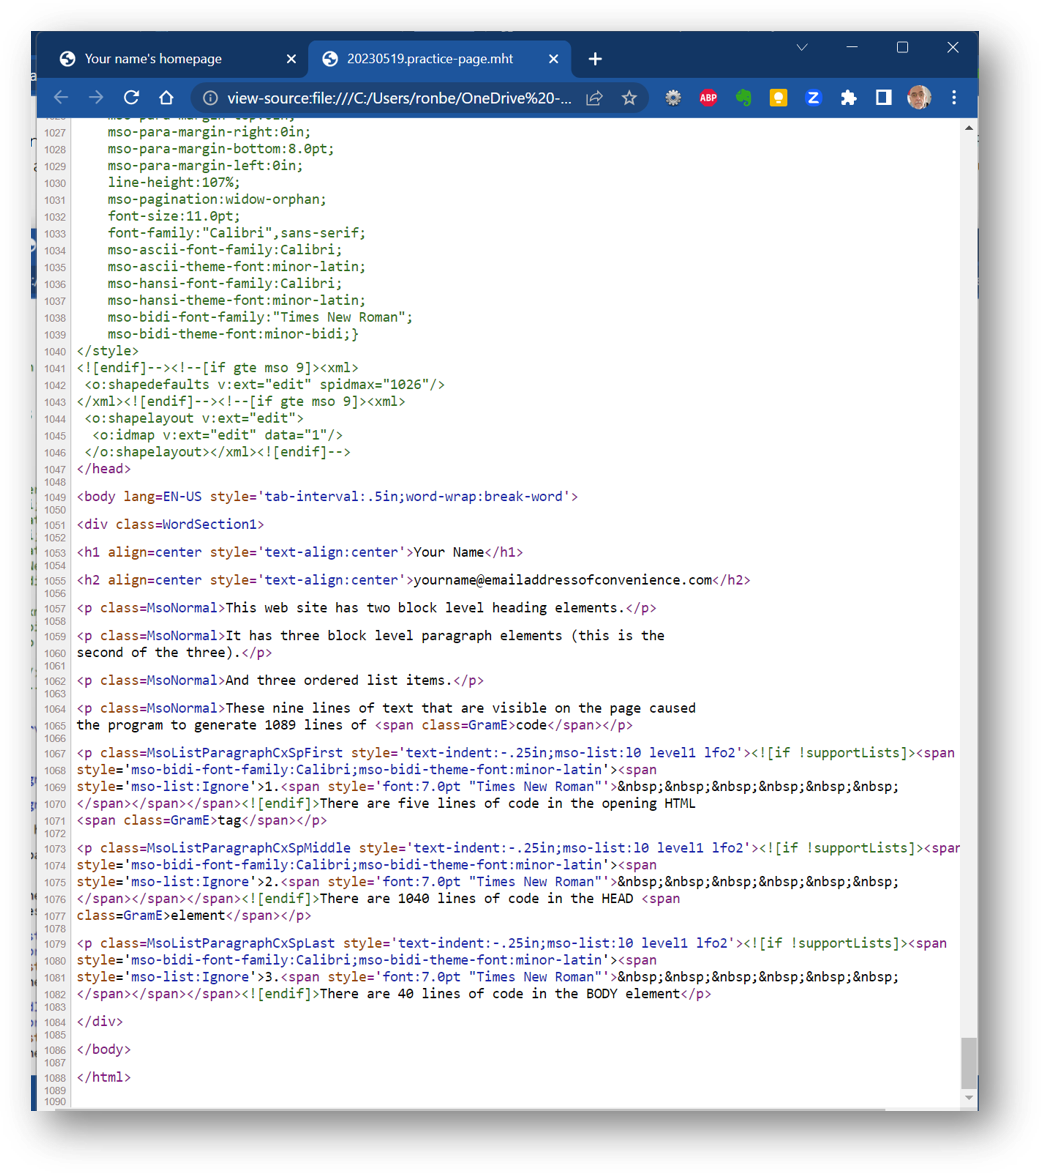Screen dimensions: 1041x1173
Task: Reload the current page
Action: (x=131, y=97)
